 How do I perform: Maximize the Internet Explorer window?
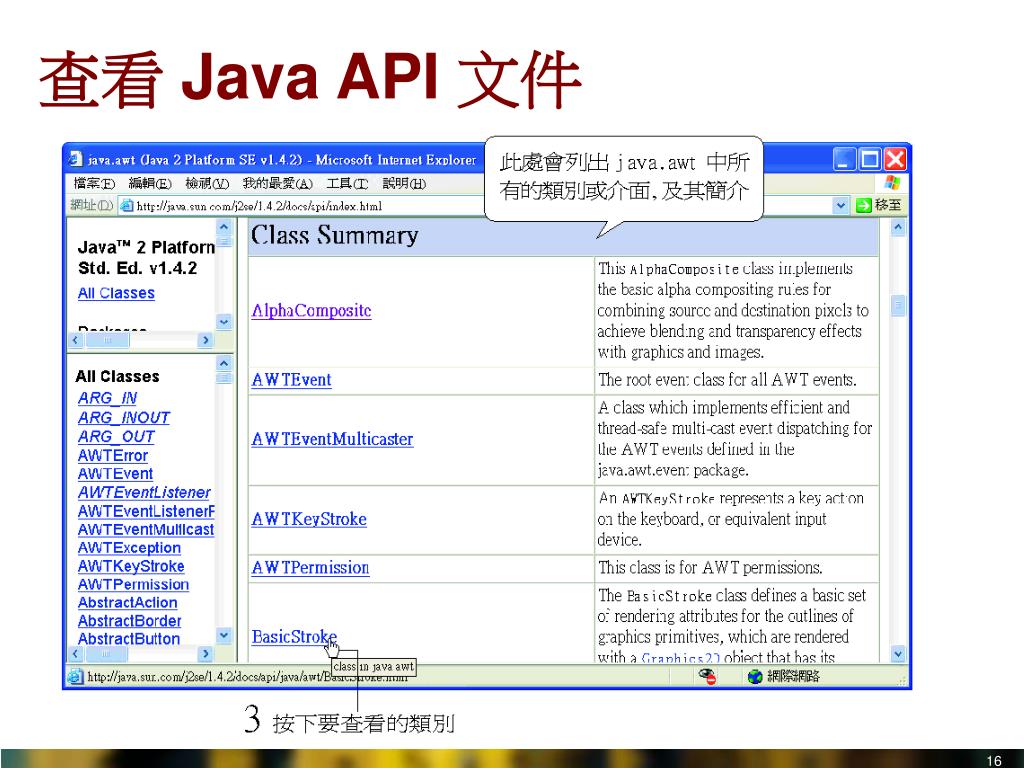pos(870,160)
